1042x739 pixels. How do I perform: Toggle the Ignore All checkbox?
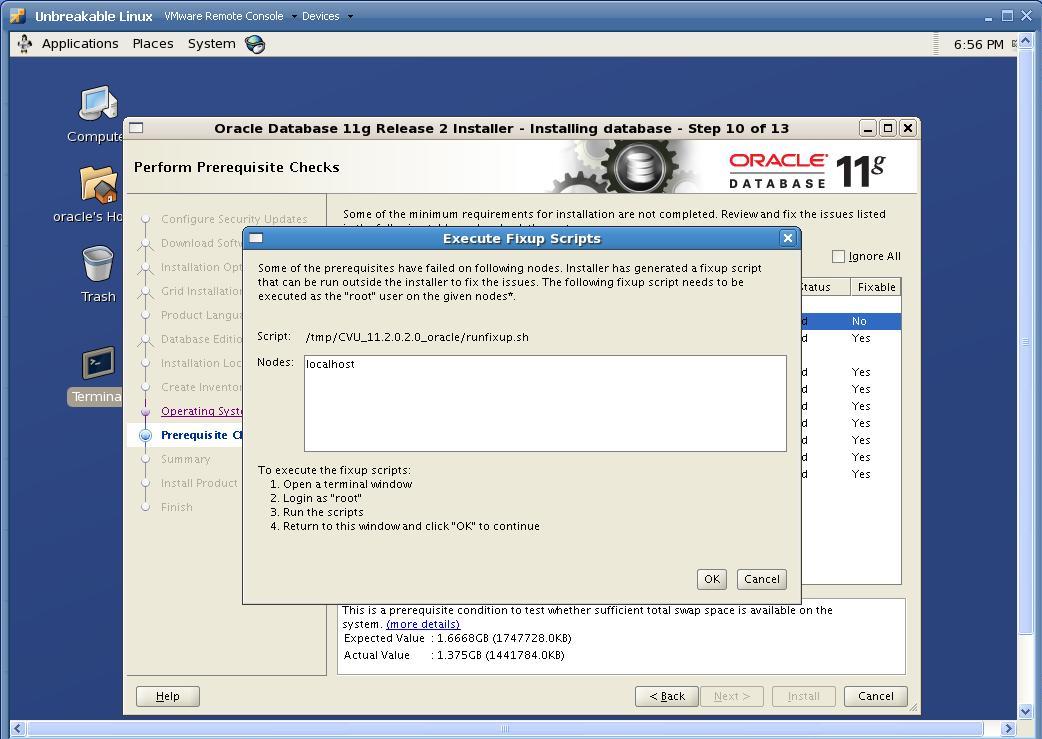coord(839,256)
